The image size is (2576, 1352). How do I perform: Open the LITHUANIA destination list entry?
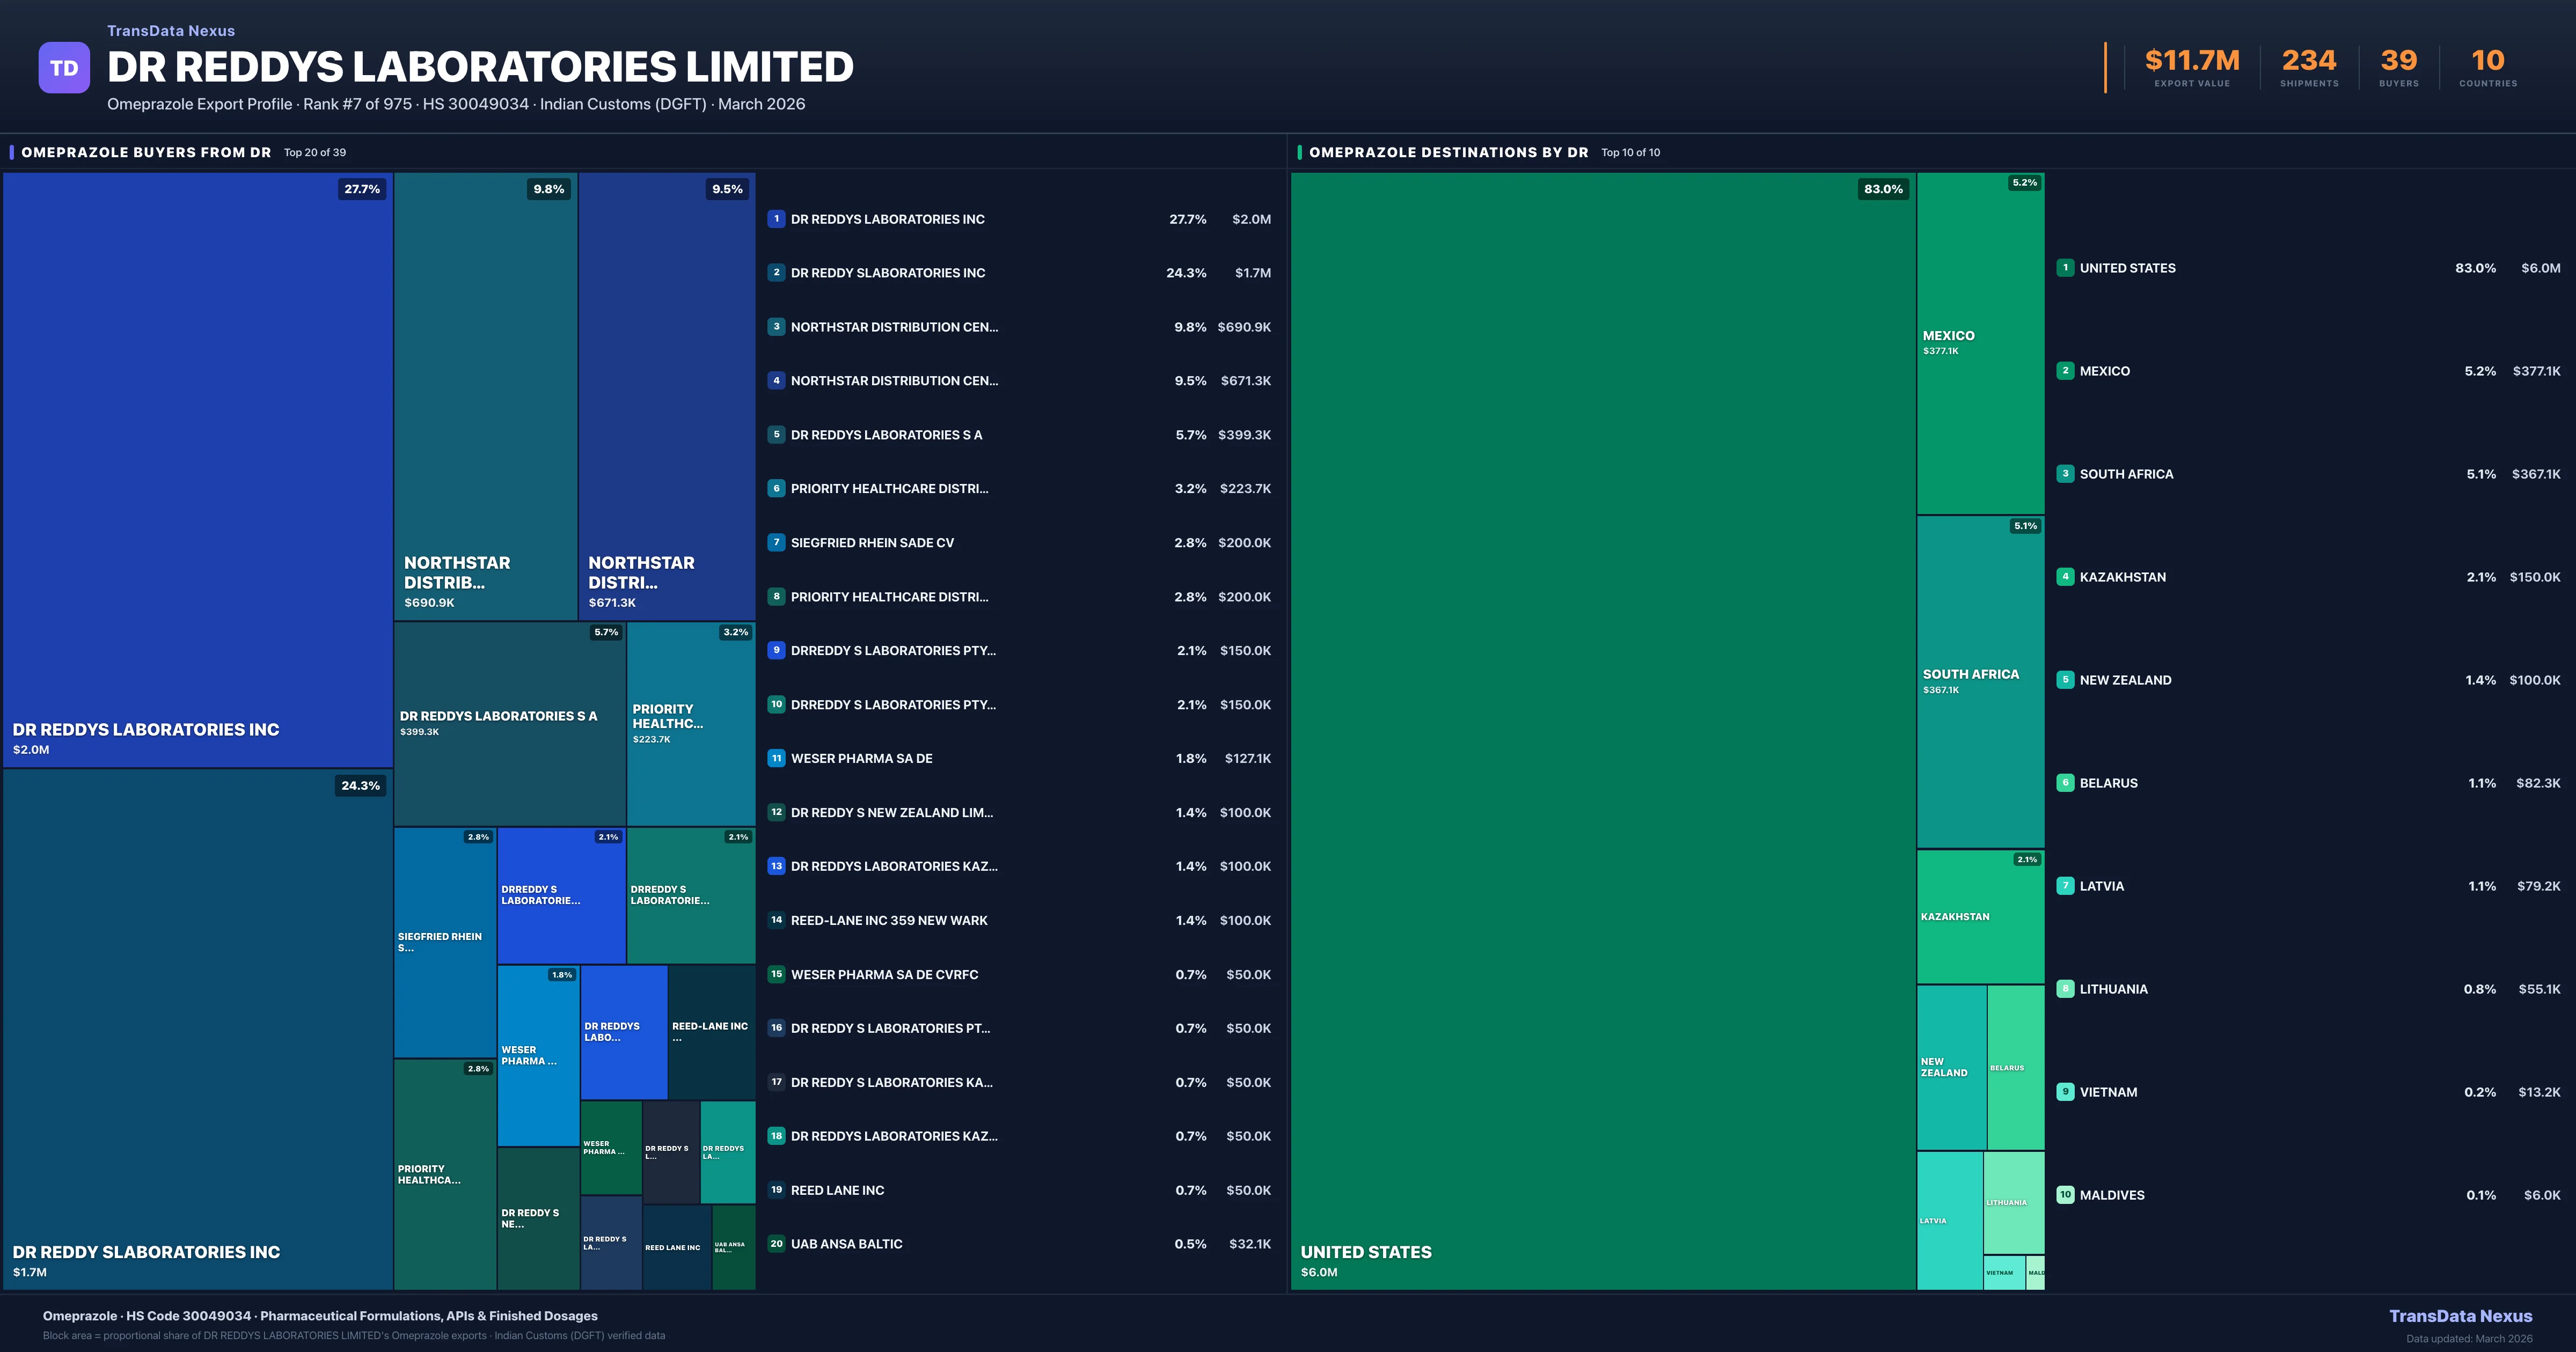[2113, 989]
